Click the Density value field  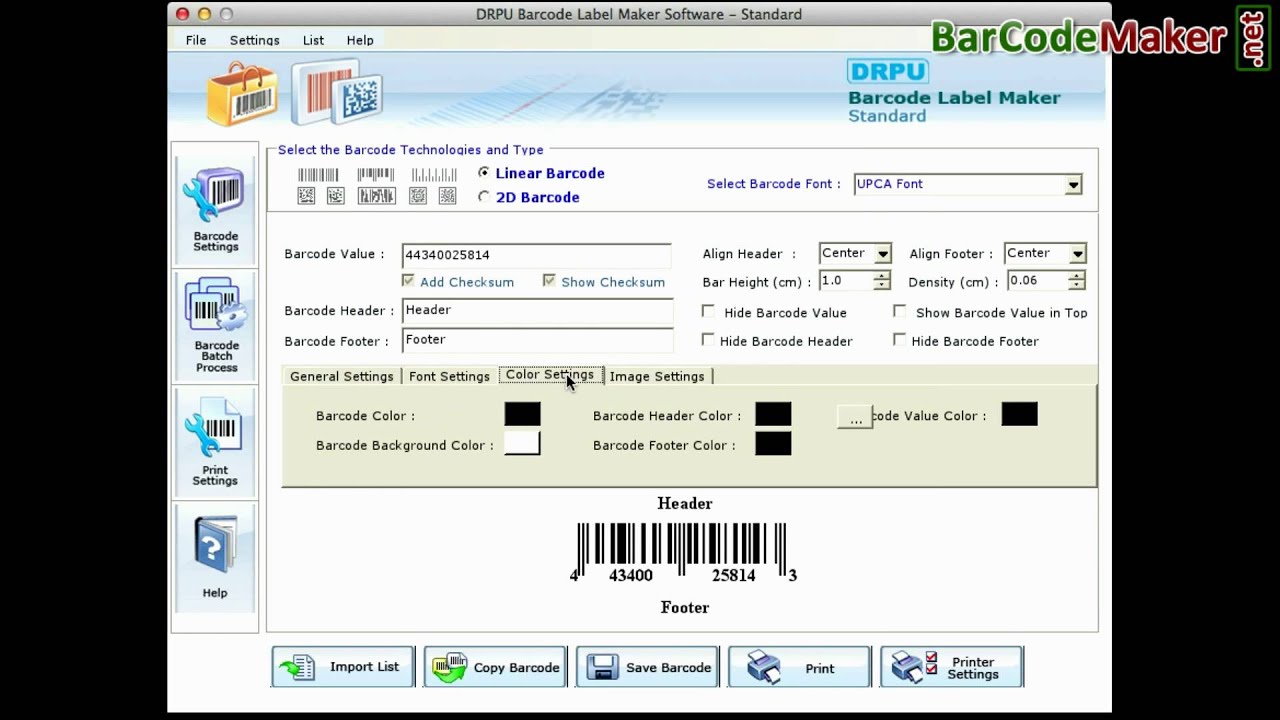(1037, 281)
